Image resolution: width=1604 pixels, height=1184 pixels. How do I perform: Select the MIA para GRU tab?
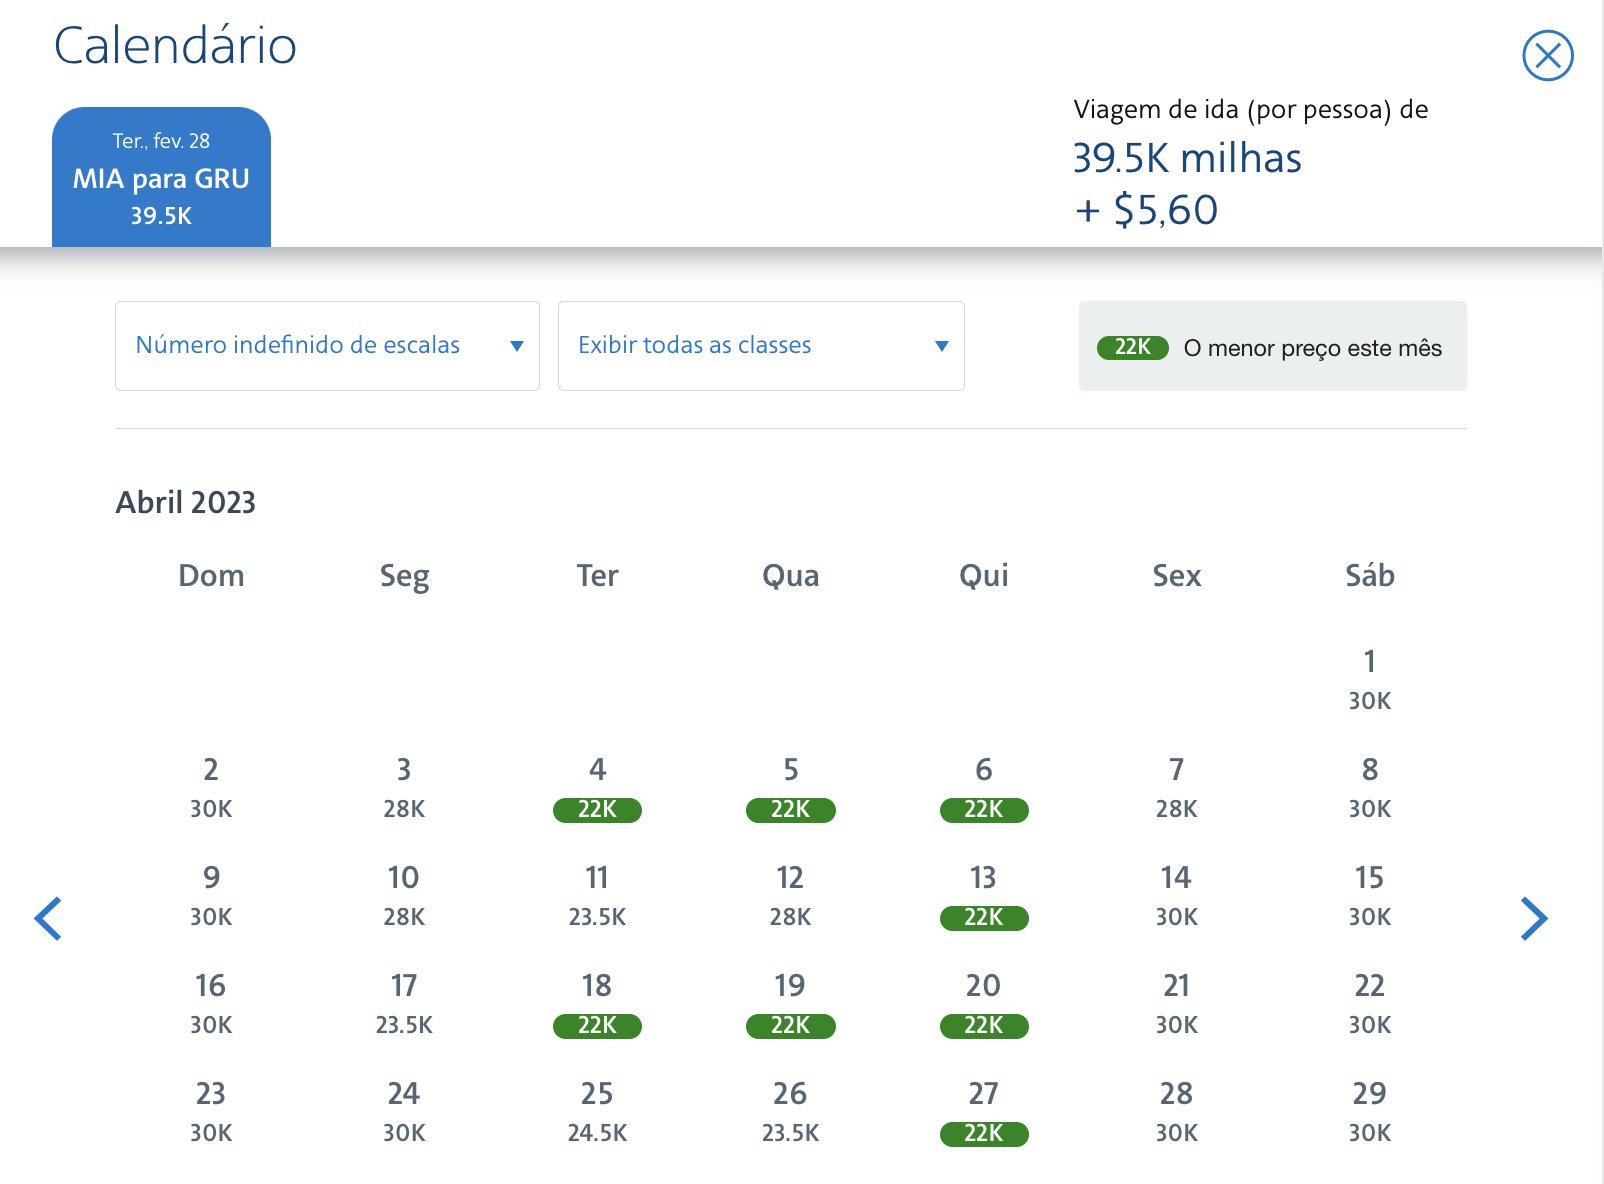(161, 177)
